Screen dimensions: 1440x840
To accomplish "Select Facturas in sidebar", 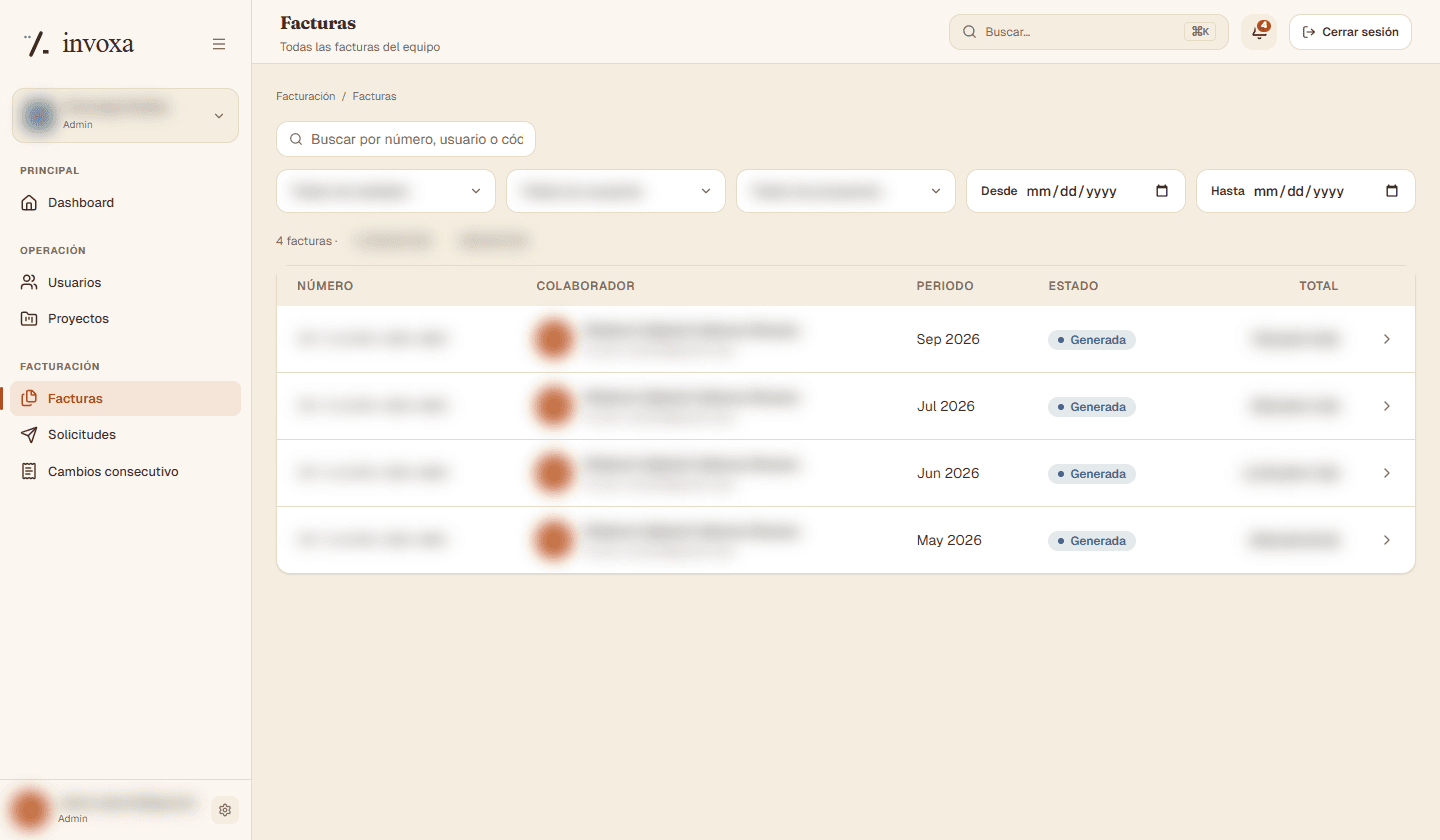I will tap(125, 399).
